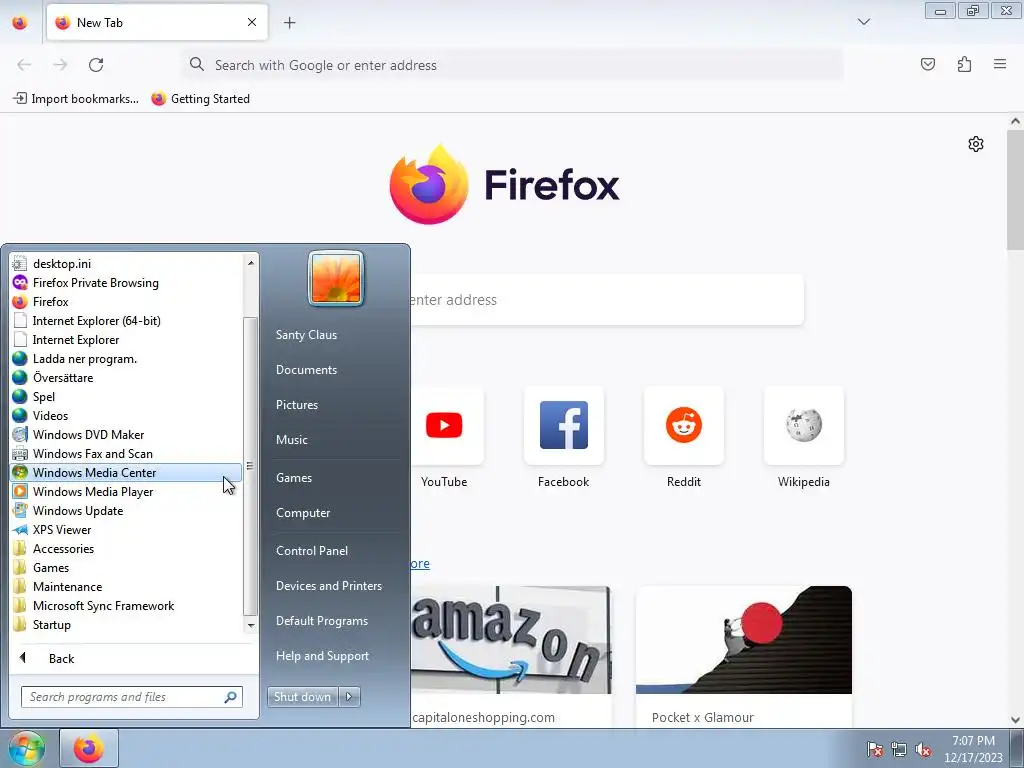Open Firefox application hamburger menu

coord(1000,64)
